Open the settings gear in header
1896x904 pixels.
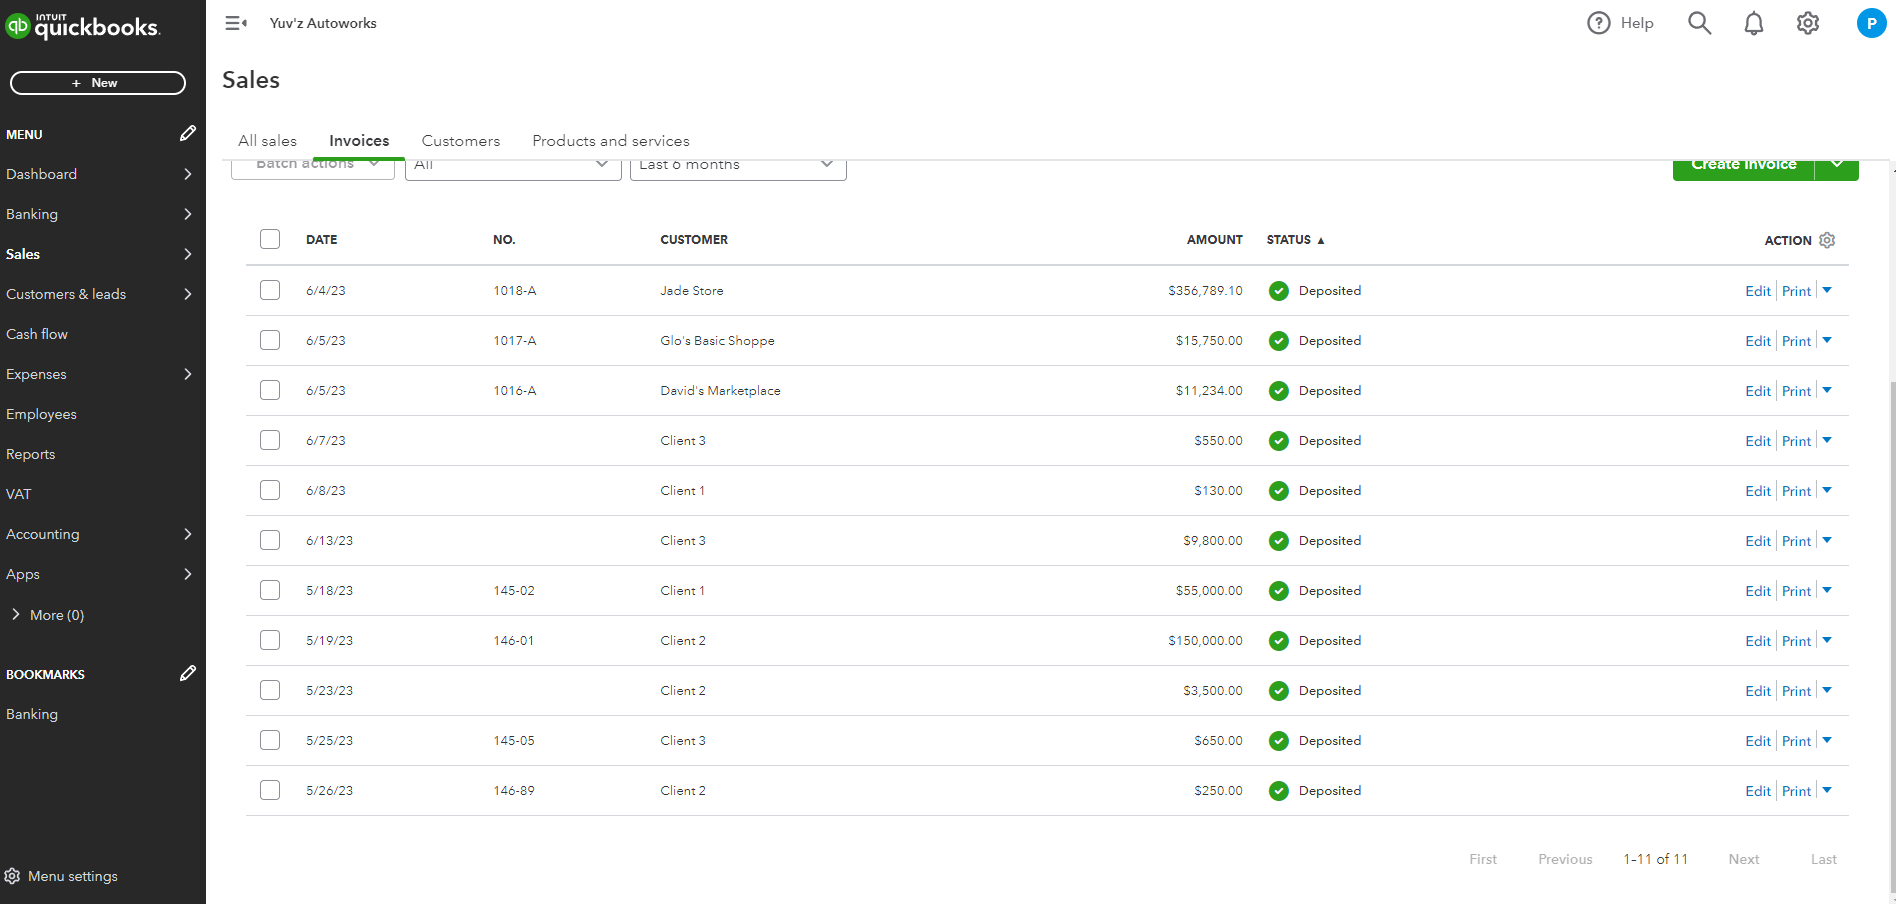1807,23
